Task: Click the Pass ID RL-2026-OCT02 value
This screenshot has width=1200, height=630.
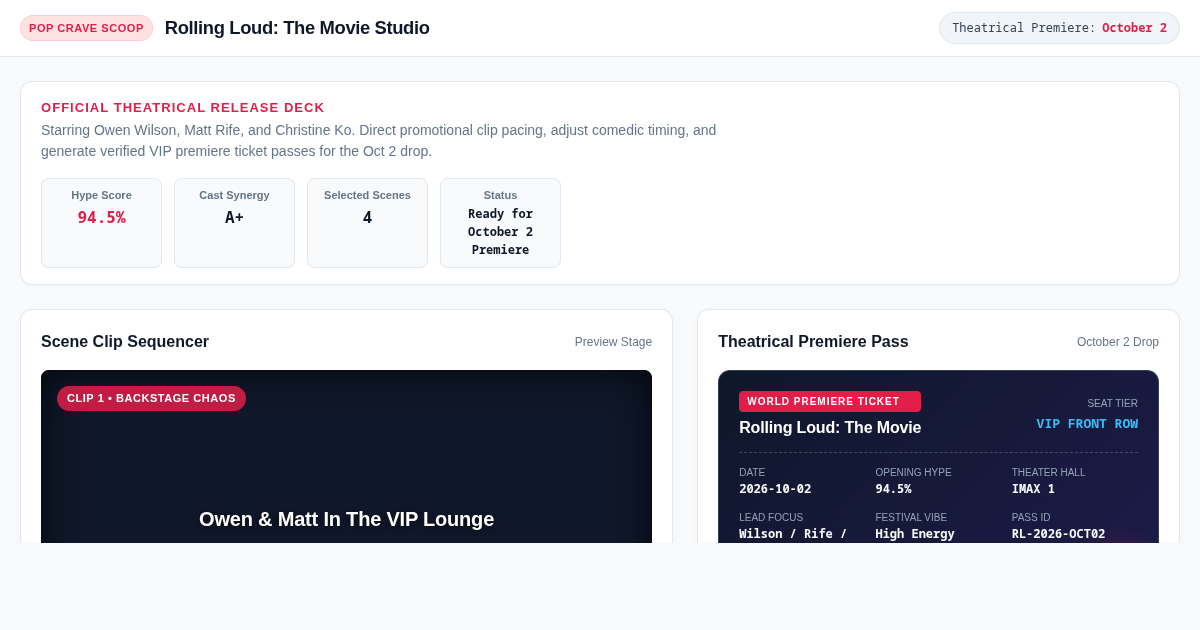Action: pyautogui.click(x=1058, y=534)
